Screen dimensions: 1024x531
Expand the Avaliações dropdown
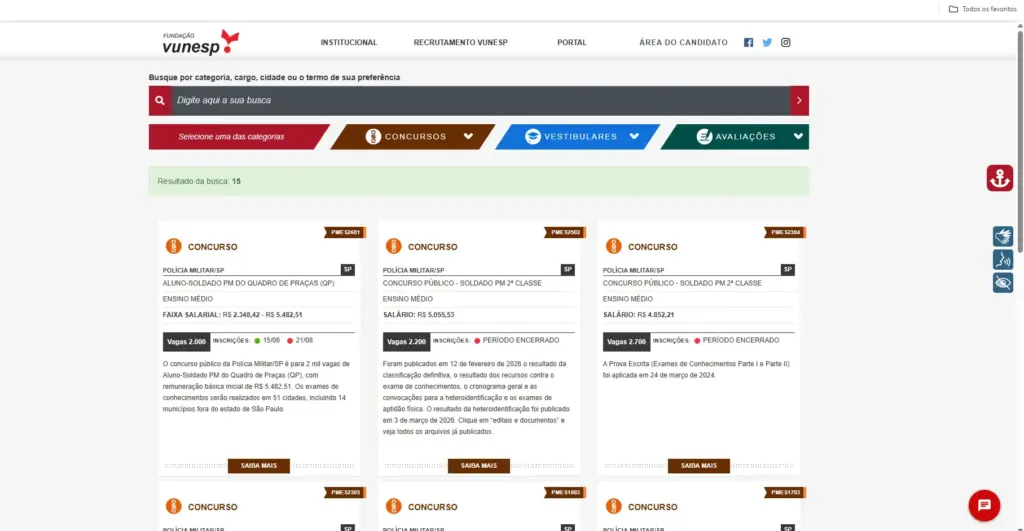(x=798, y=137)
